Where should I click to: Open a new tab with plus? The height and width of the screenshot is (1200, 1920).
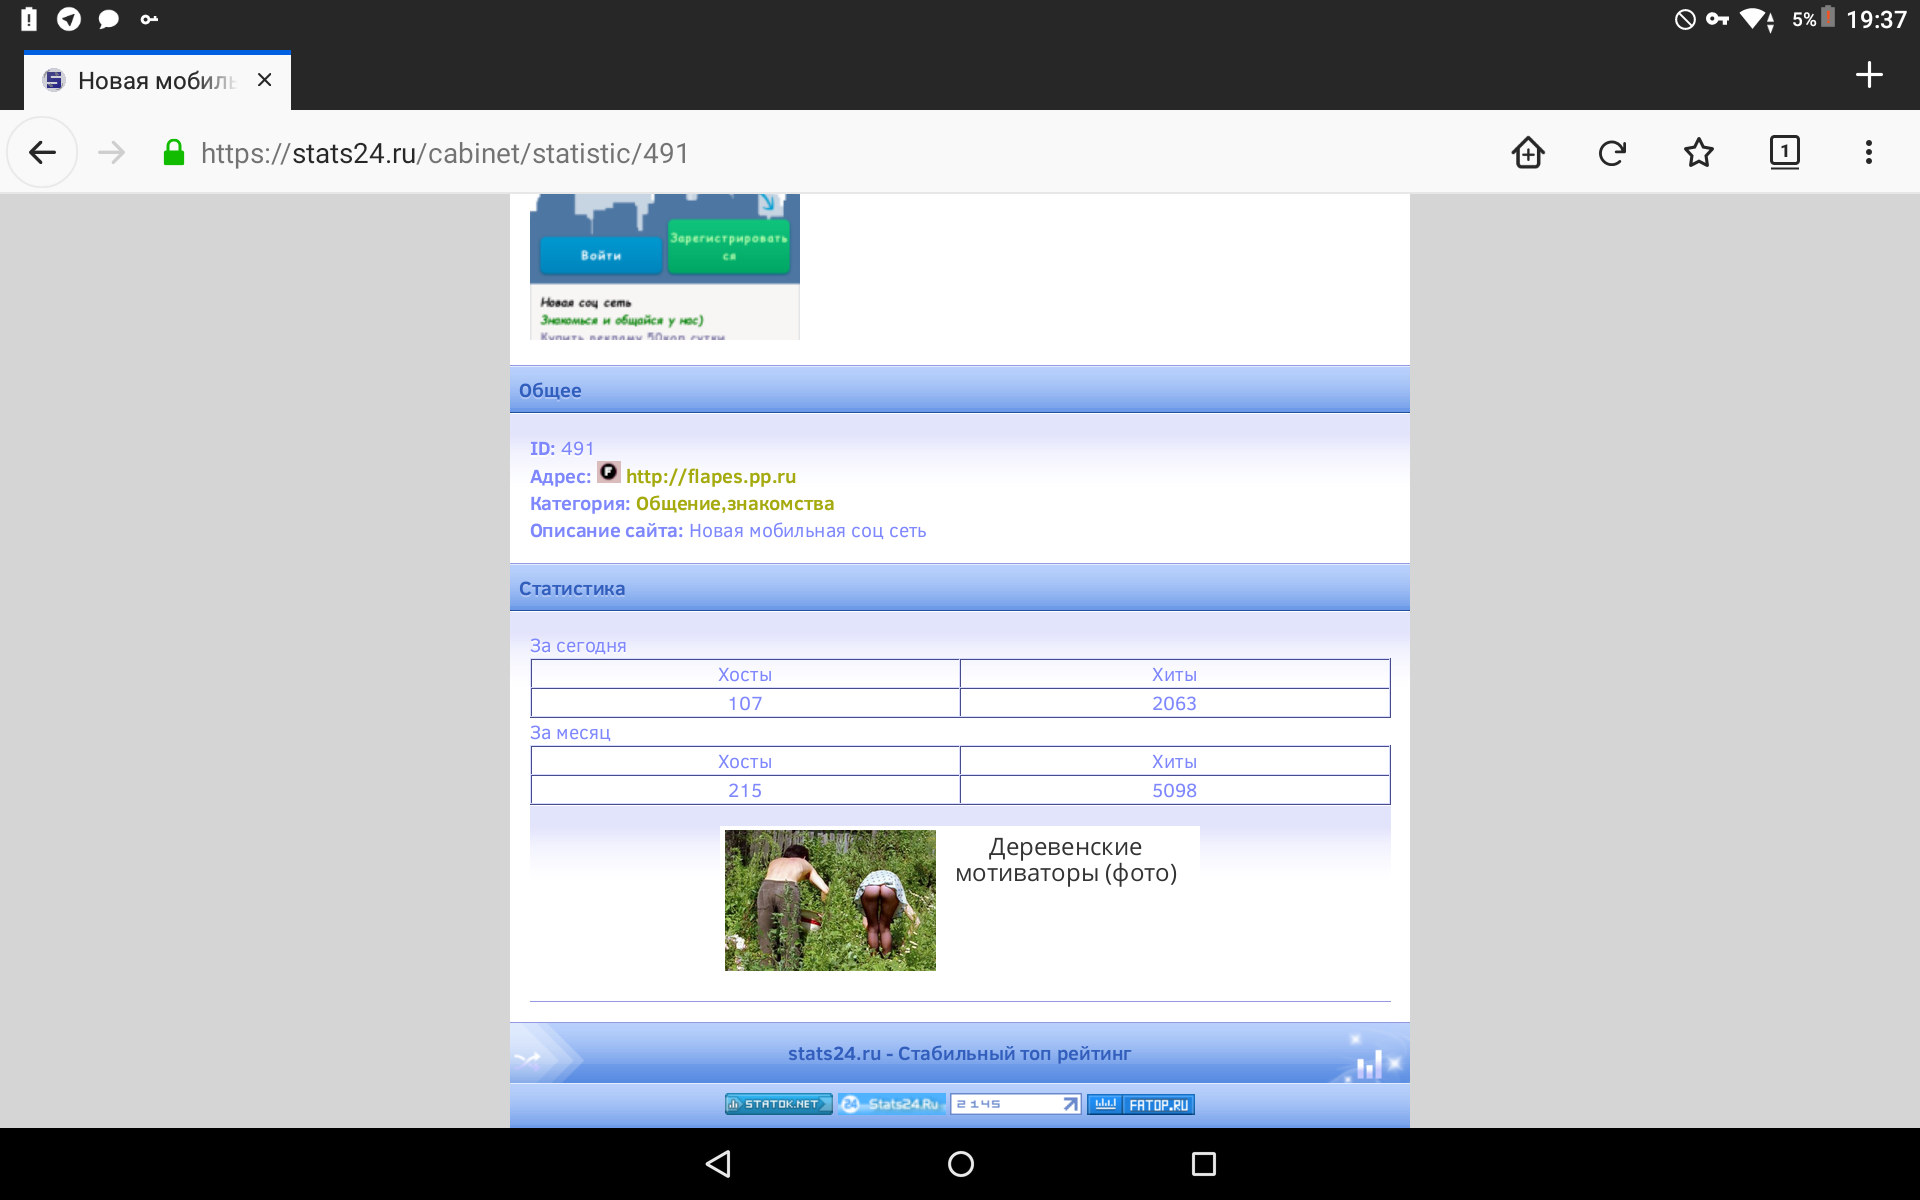[1868, 75]
